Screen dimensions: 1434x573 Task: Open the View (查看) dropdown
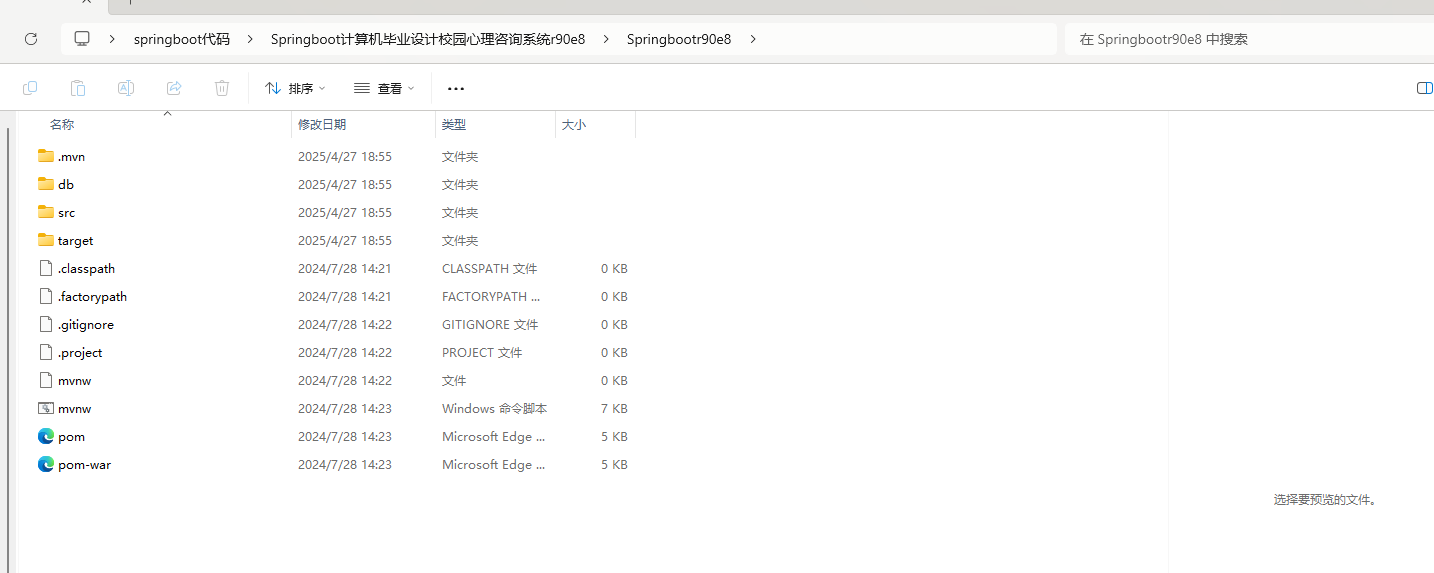pos(384,88)
